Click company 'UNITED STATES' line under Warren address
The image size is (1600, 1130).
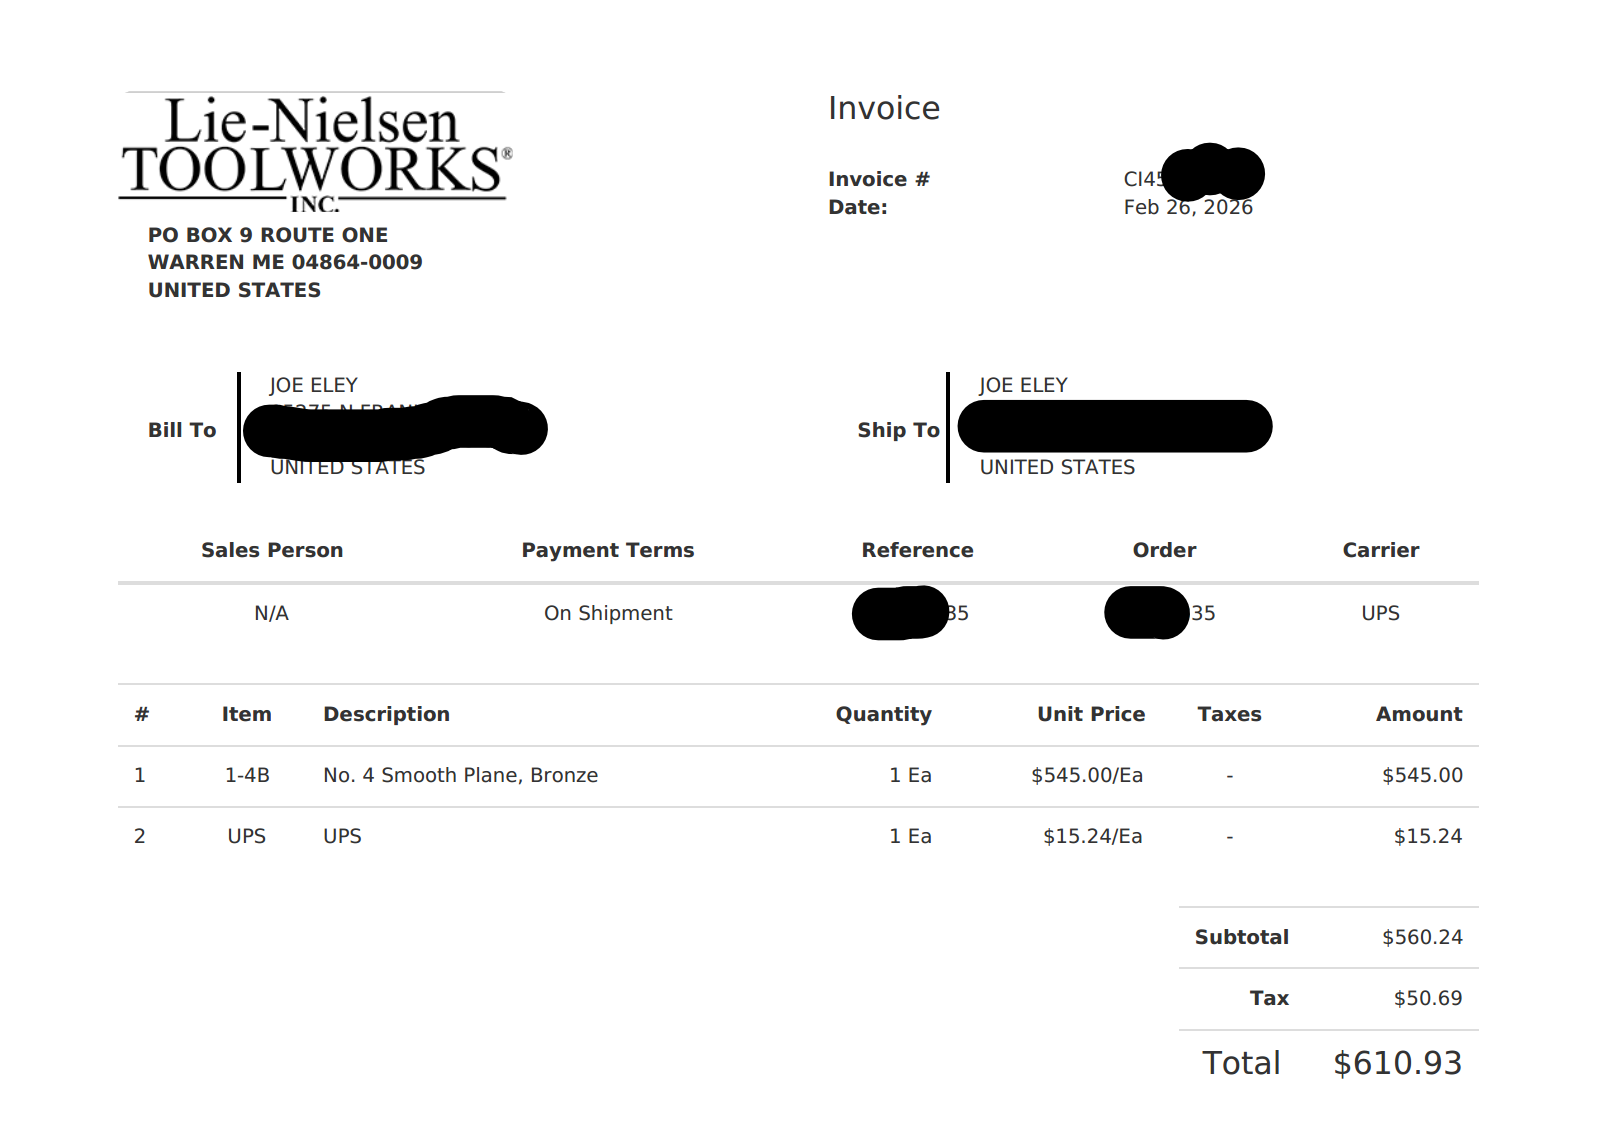click(234, 290)
